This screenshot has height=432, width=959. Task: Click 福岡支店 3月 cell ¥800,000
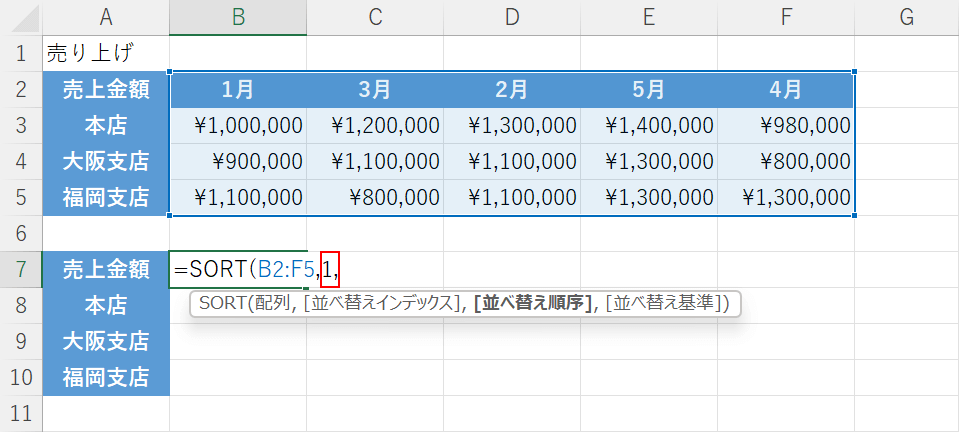pos(375,198)
